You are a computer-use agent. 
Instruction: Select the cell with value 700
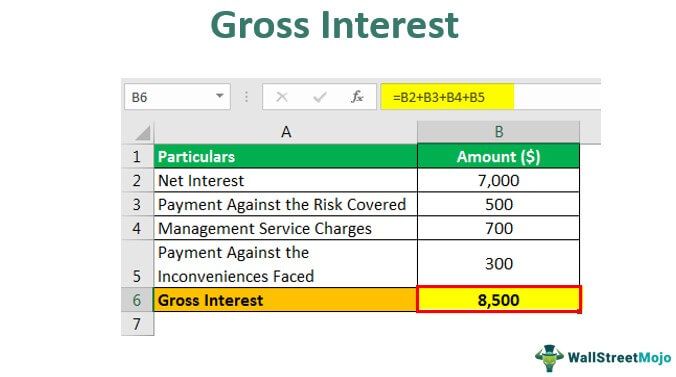point(498,228)
